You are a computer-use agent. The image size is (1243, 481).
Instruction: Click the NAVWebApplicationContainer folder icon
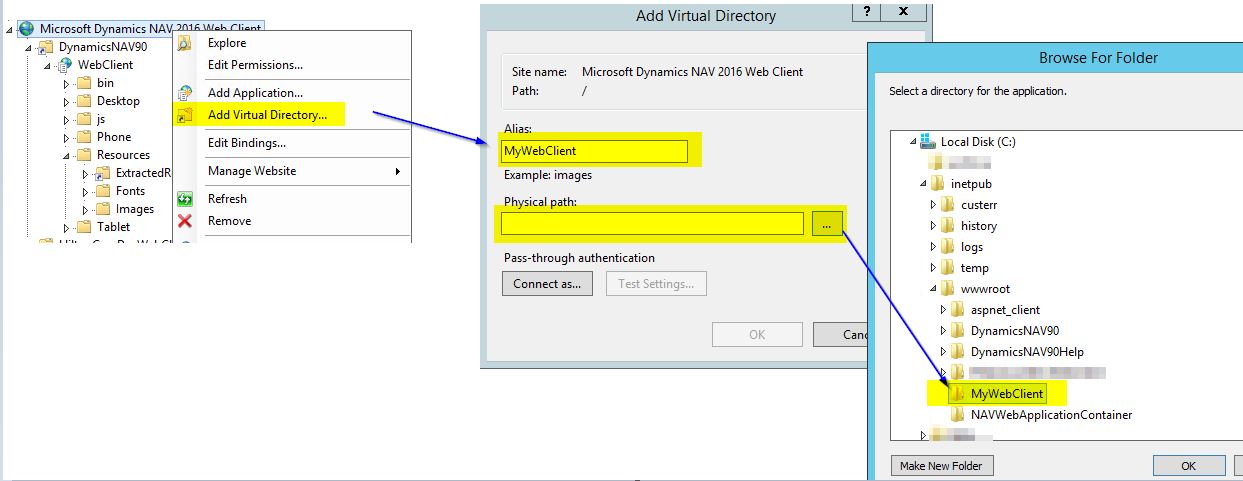pyautogui.click(x=958, y=415)
